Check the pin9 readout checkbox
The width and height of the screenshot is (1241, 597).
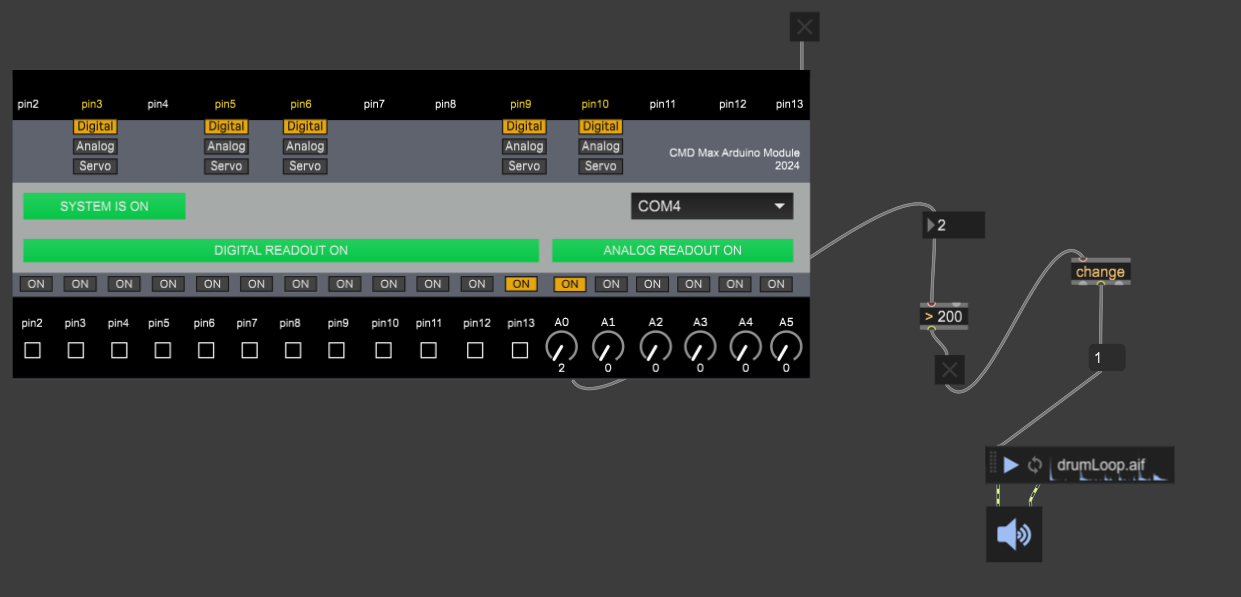[336, 350]
